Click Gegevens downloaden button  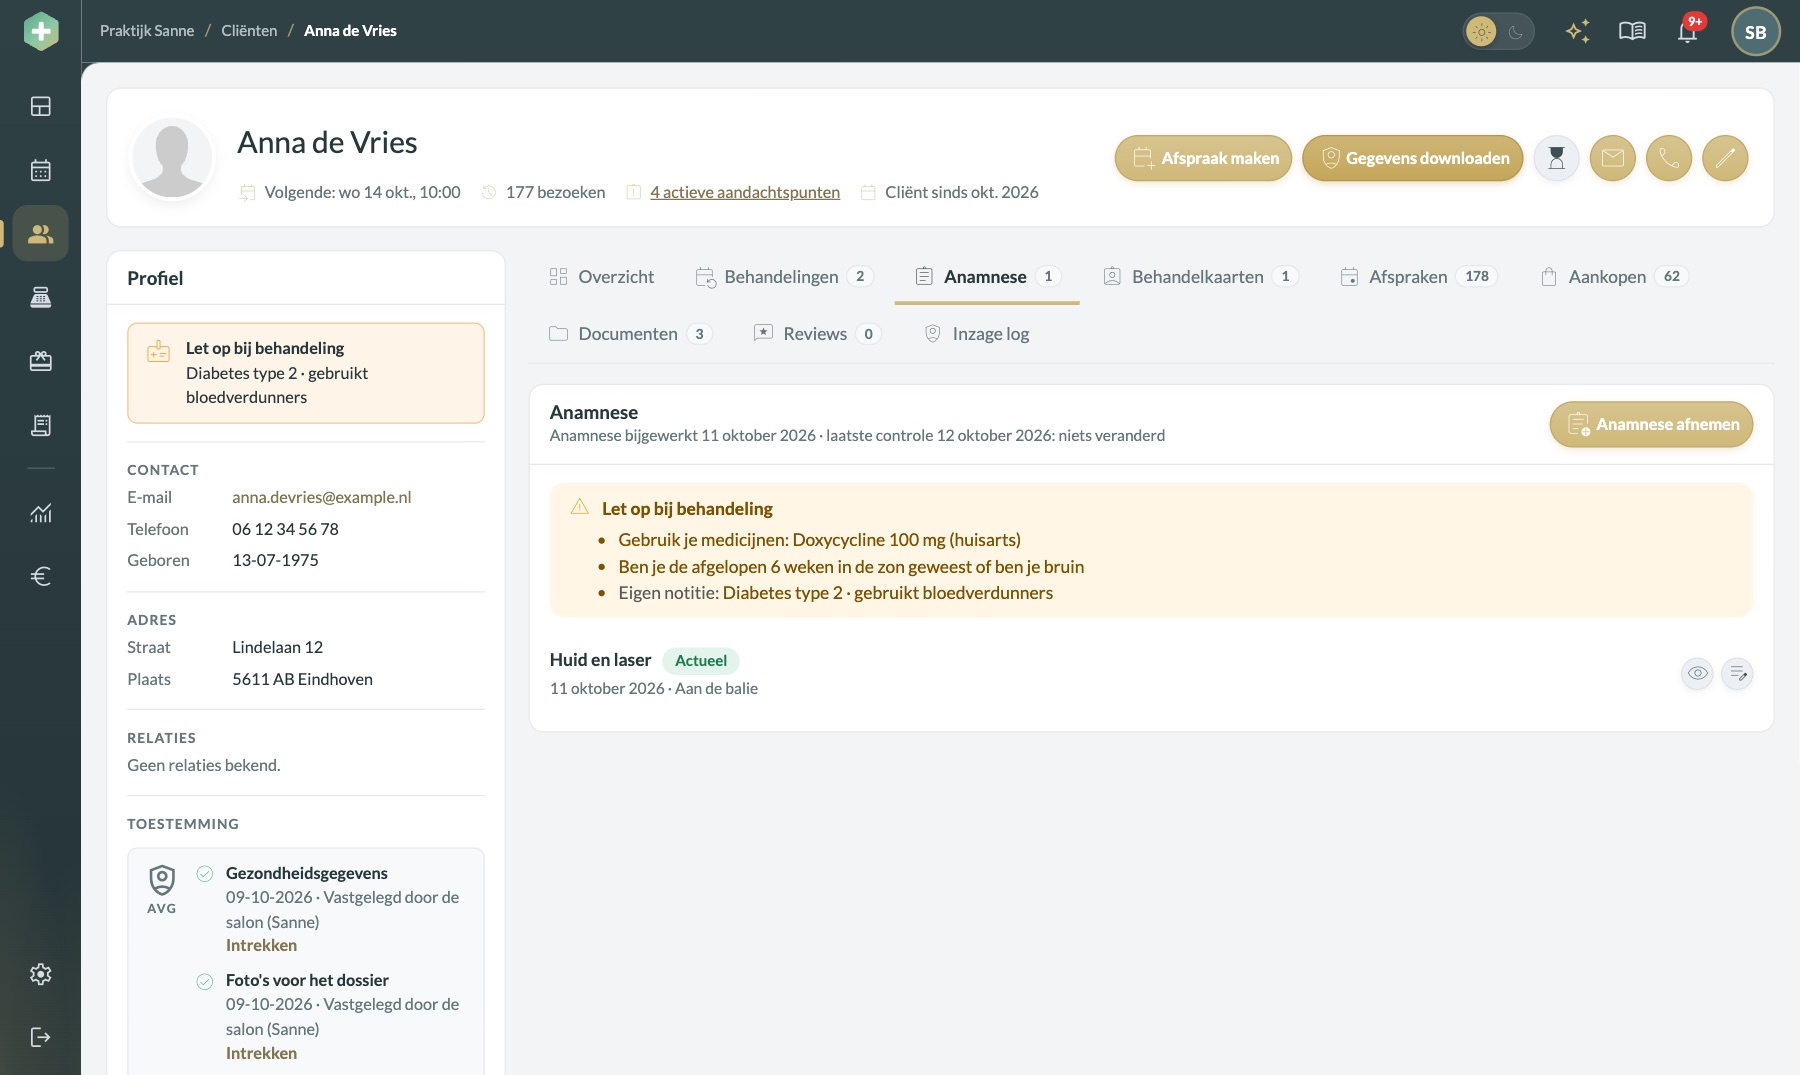point(1413,158)
